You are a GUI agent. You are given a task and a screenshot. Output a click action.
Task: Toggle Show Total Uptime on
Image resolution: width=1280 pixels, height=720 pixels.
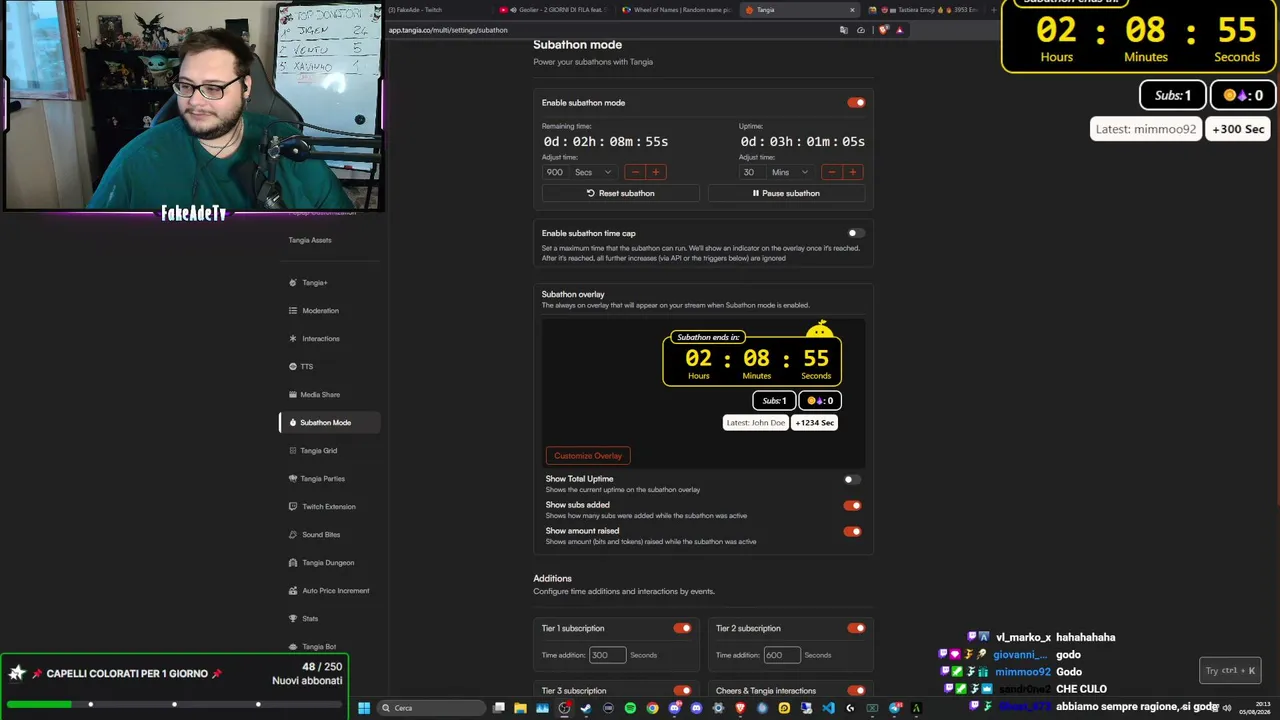click(852, 479)
